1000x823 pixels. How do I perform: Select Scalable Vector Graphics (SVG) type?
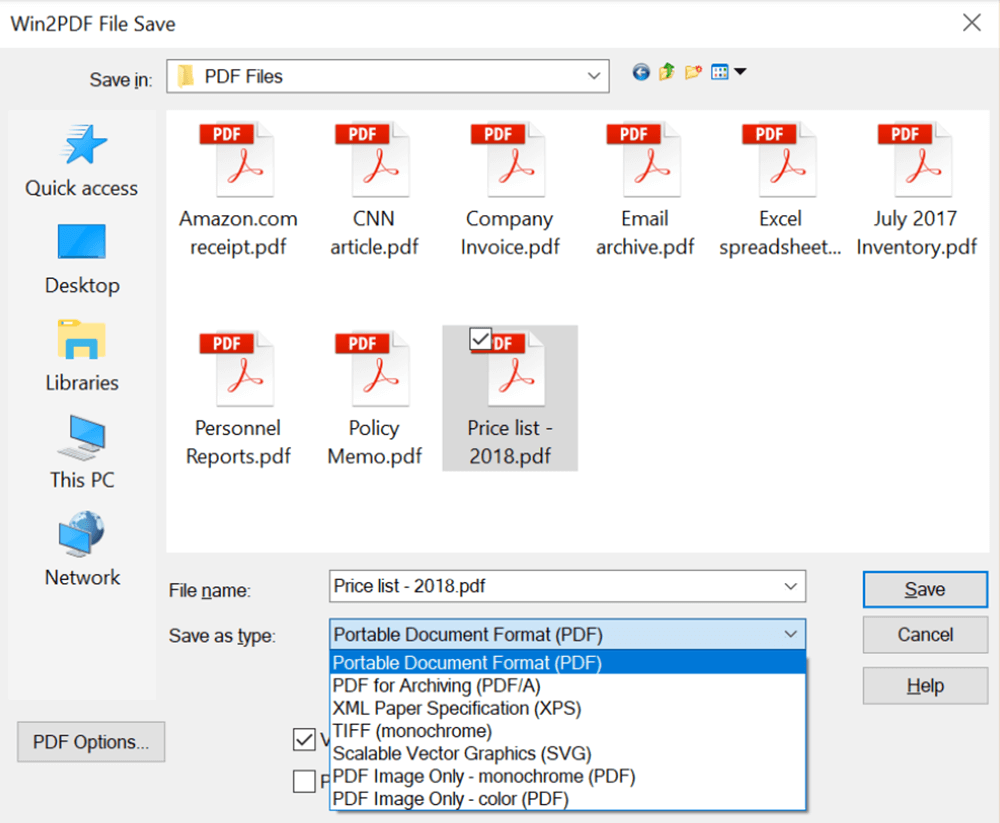coord(461,753)
